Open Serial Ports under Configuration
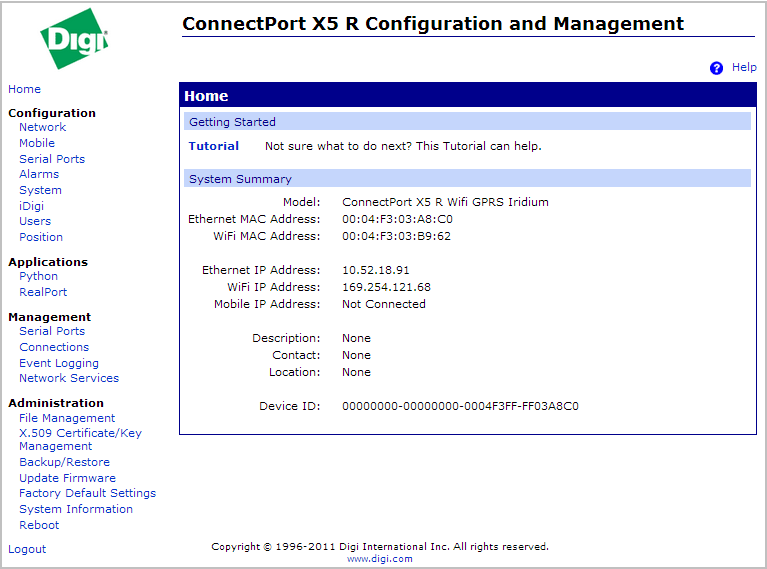 tap(52, 159)
